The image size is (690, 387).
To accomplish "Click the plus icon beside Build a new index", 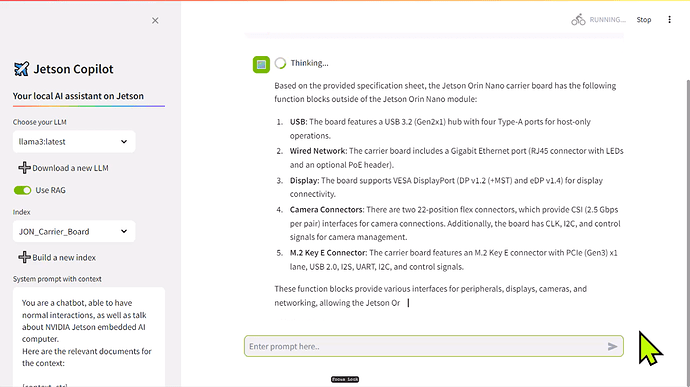I will point(24,257).
